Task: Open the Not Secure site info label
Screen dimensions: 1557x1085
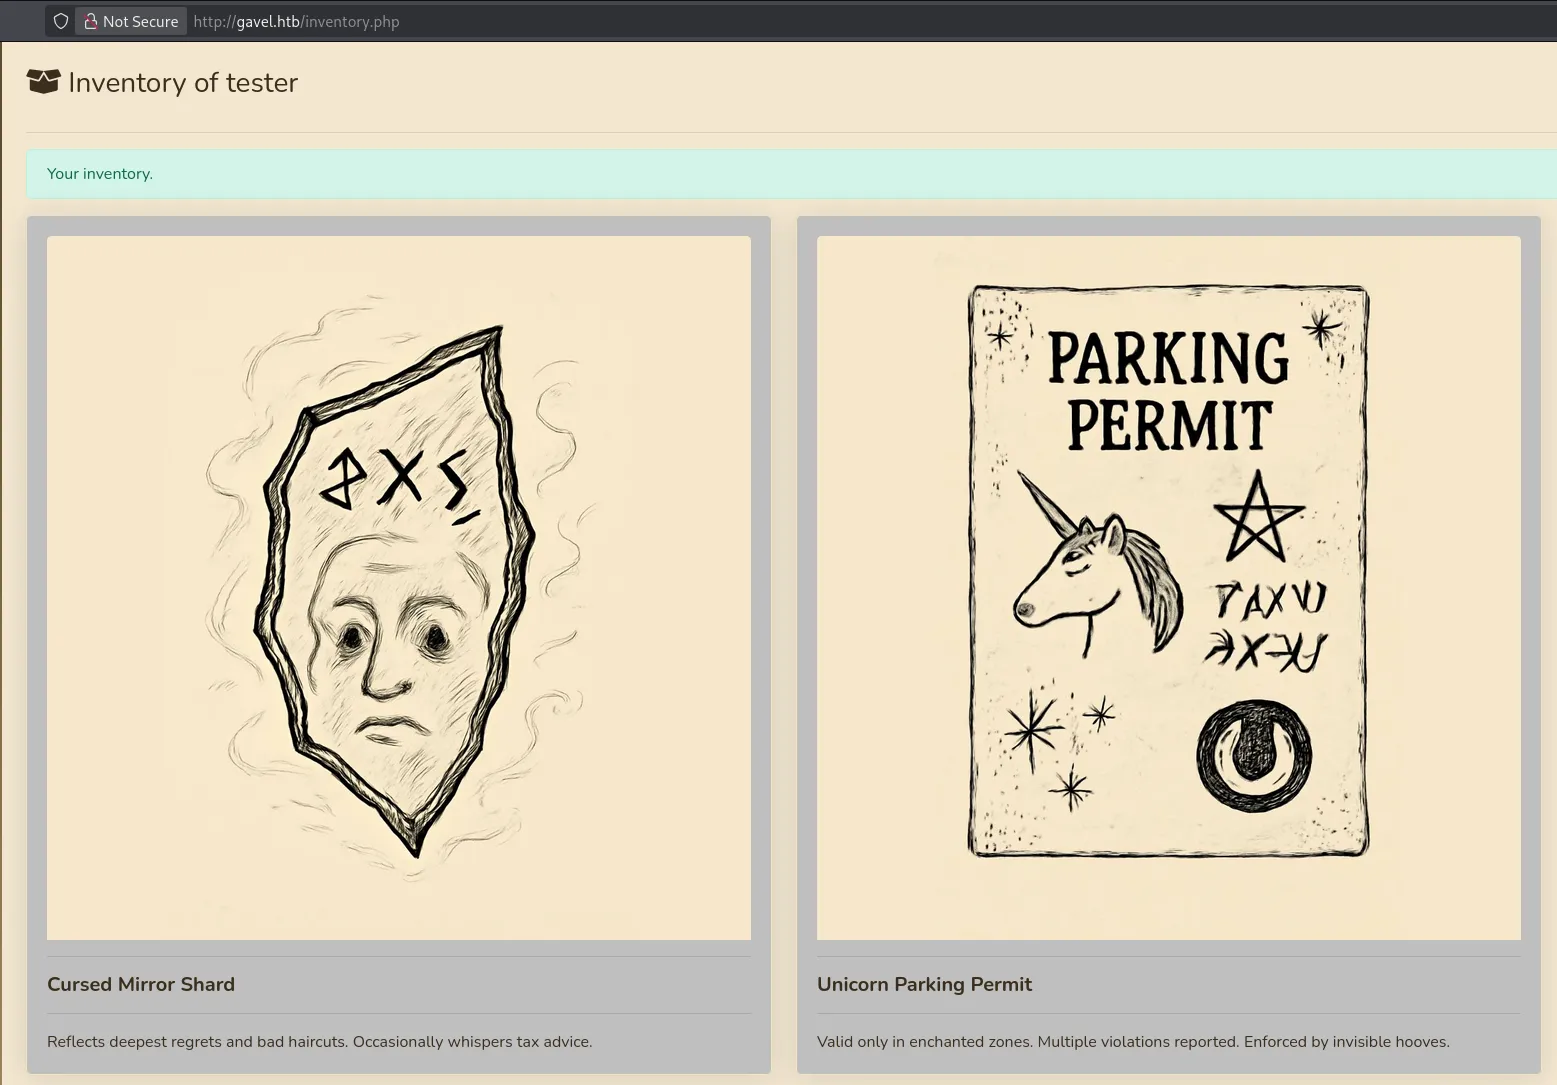Action: tap(139, 21)
